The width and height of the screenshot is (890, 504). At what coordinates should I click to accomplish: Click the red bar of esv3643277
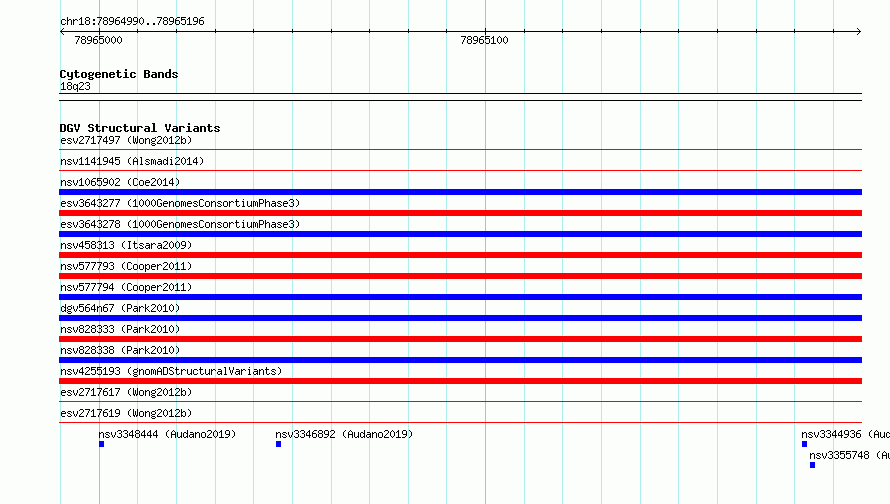pos(460,213)
